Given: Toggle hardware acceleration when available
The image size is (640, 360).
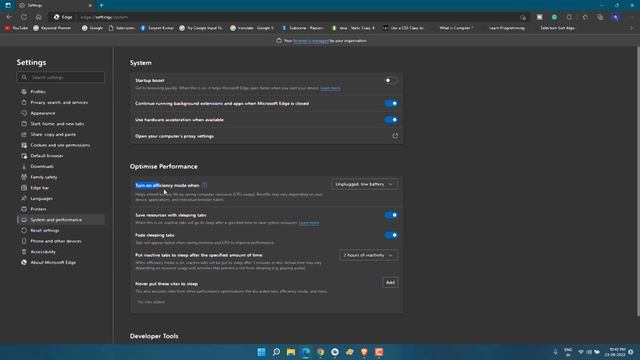Looking at the screenshot, I should click(x=391, y=120).
